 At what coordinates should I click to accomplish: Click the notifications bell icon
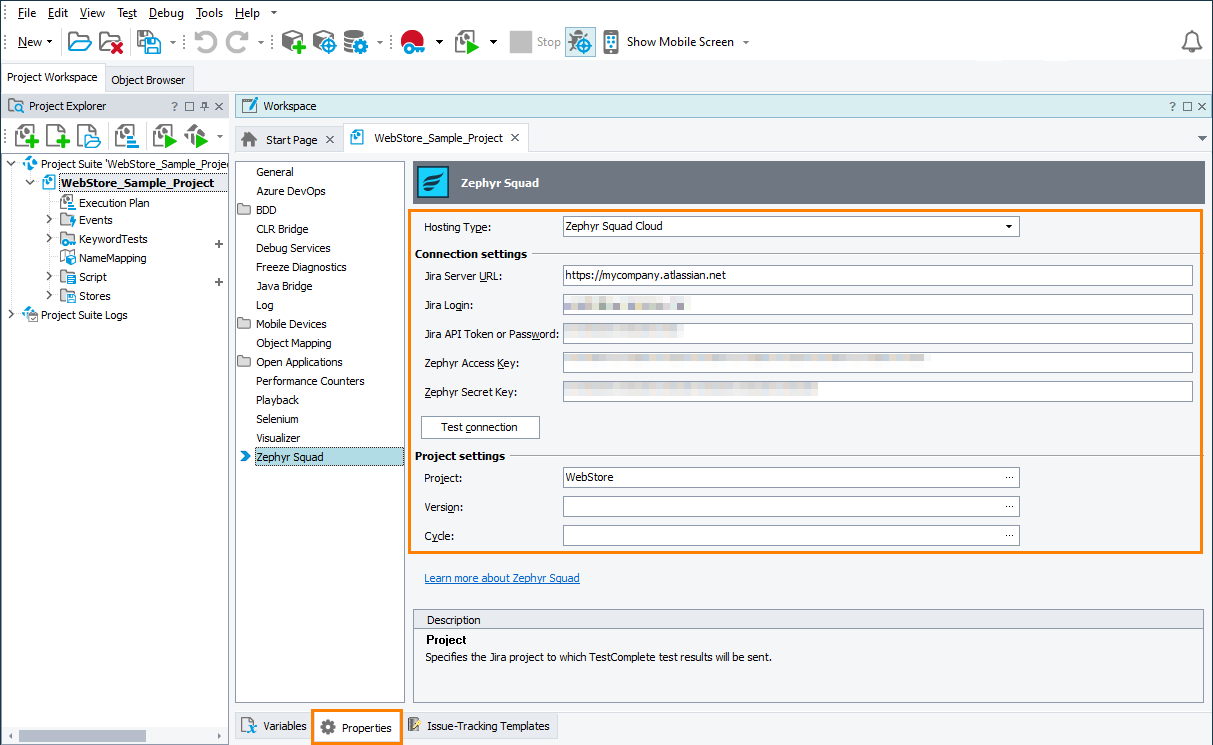pyautogui.click(x=1191, y=42)
